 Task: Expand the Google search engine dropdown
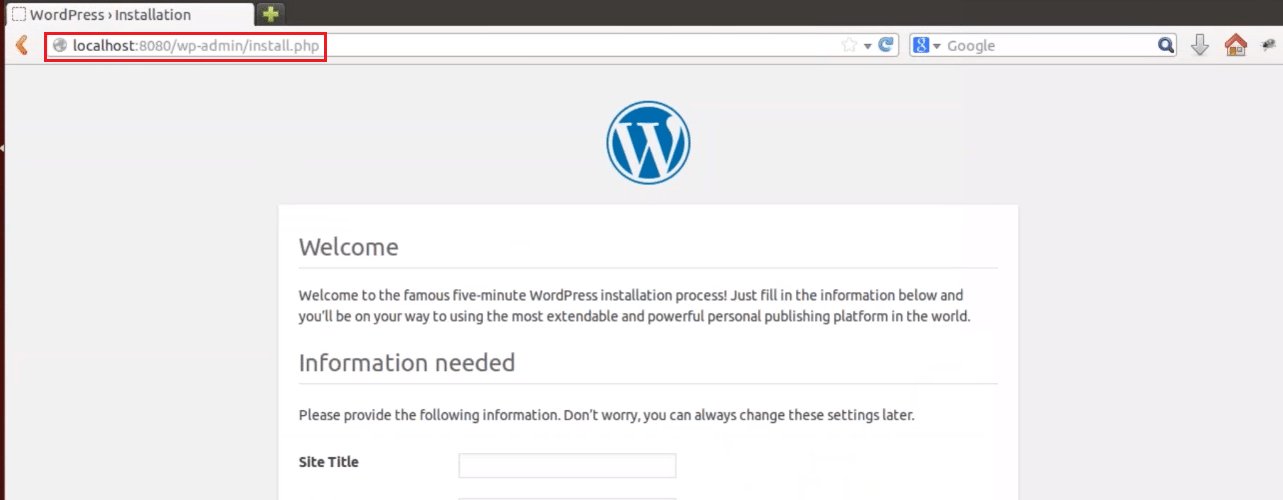point(927,45)
